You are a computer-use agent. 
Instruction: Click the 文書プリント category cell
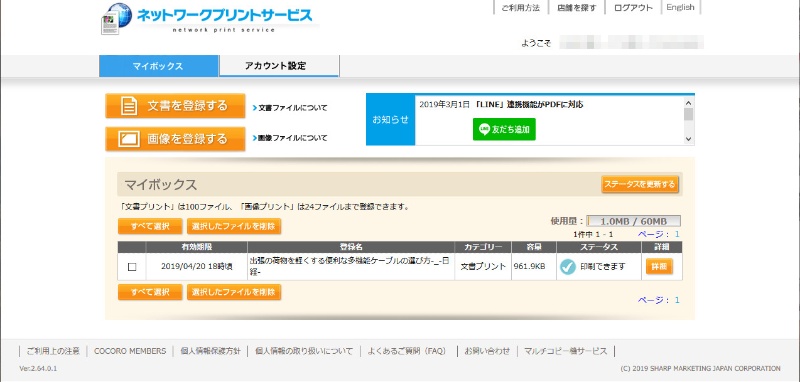[x=483, y=266]
